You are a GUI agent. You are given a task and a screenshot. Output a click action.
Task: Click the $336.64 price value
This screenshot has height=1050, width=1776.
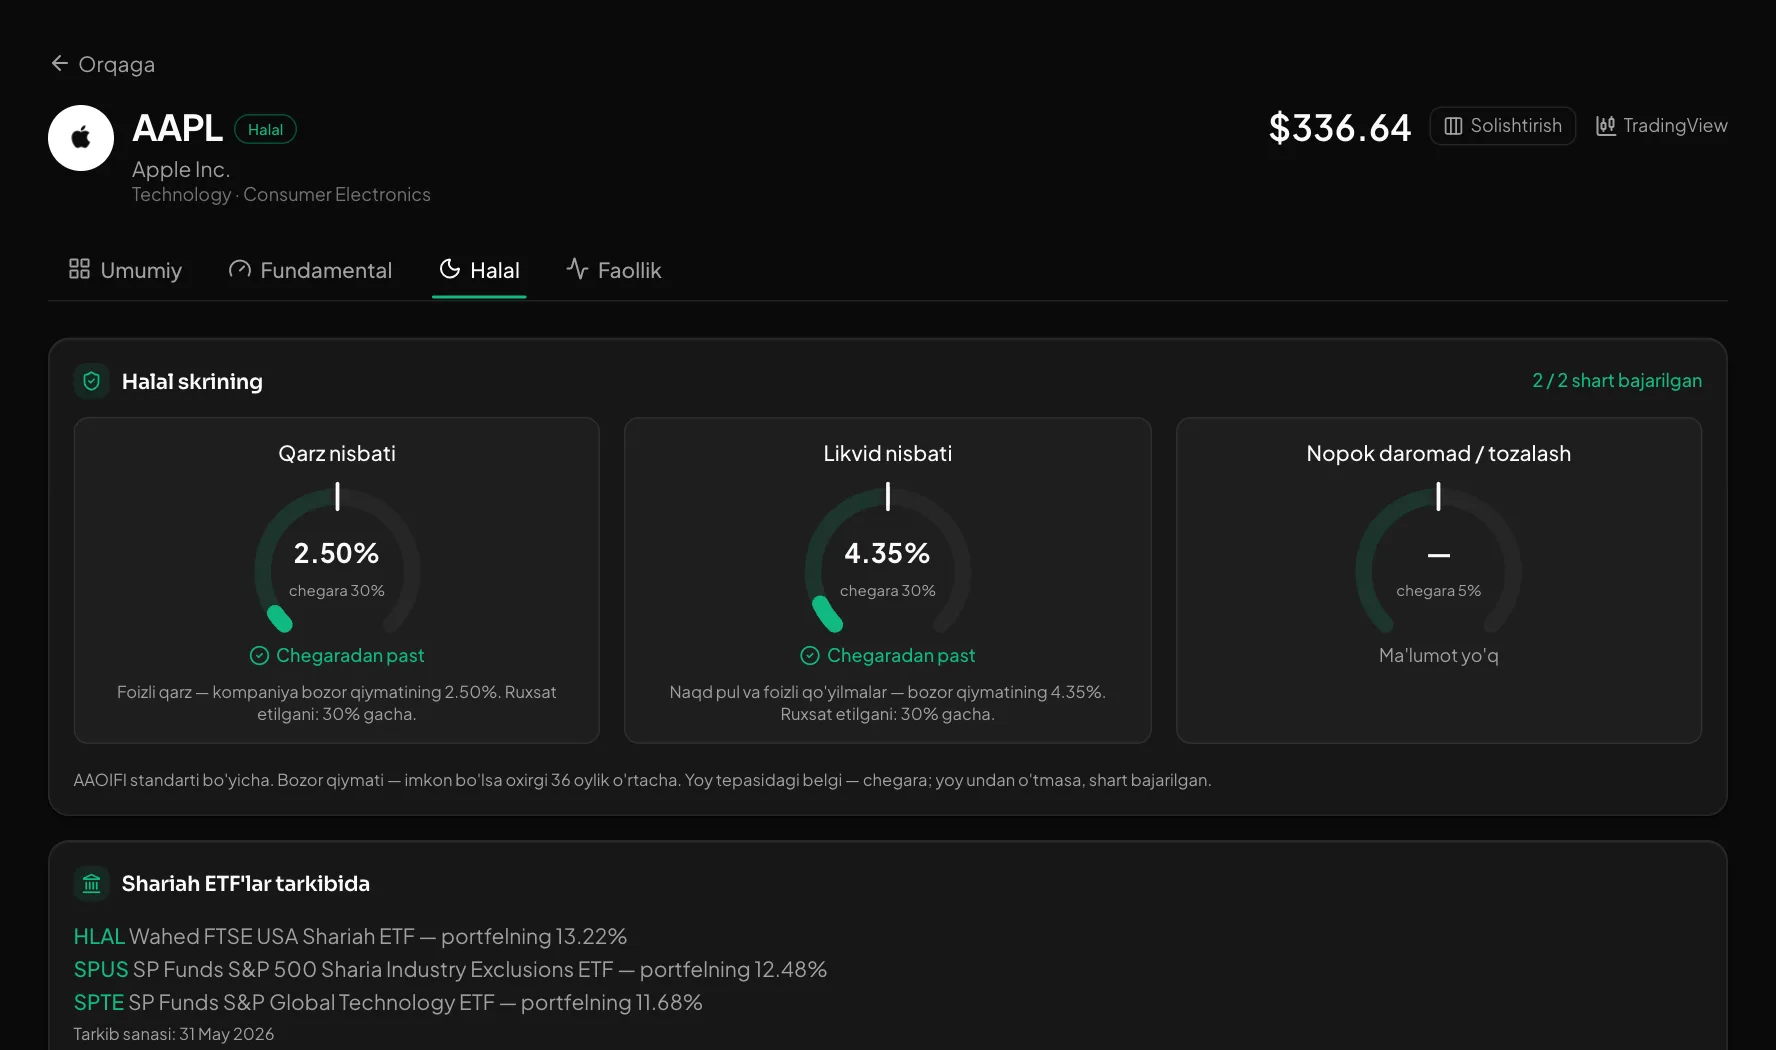[1340, 128]
